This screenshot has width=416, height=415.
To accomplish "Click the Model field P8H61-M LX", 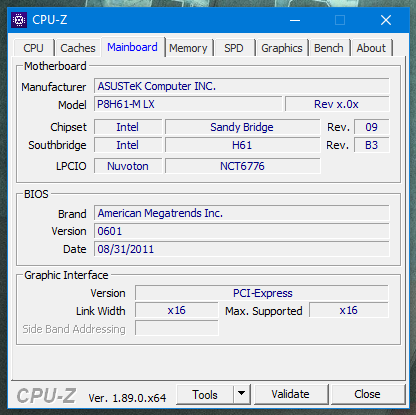I will [188, 104].
